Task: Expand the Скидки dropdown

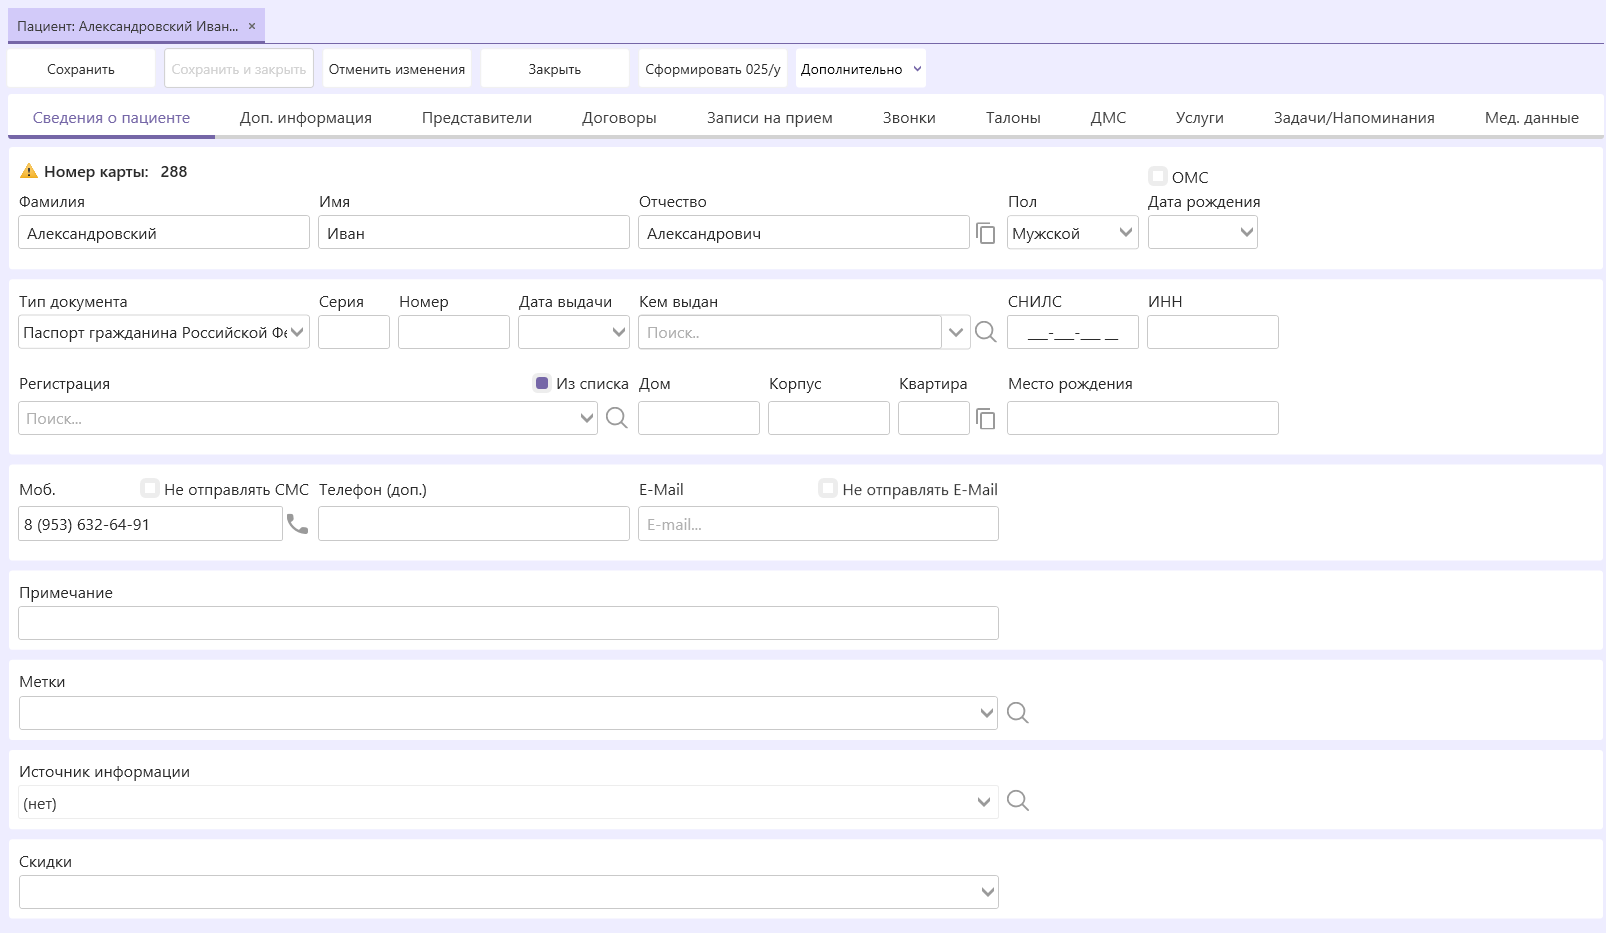Action: tap(988, 892)
